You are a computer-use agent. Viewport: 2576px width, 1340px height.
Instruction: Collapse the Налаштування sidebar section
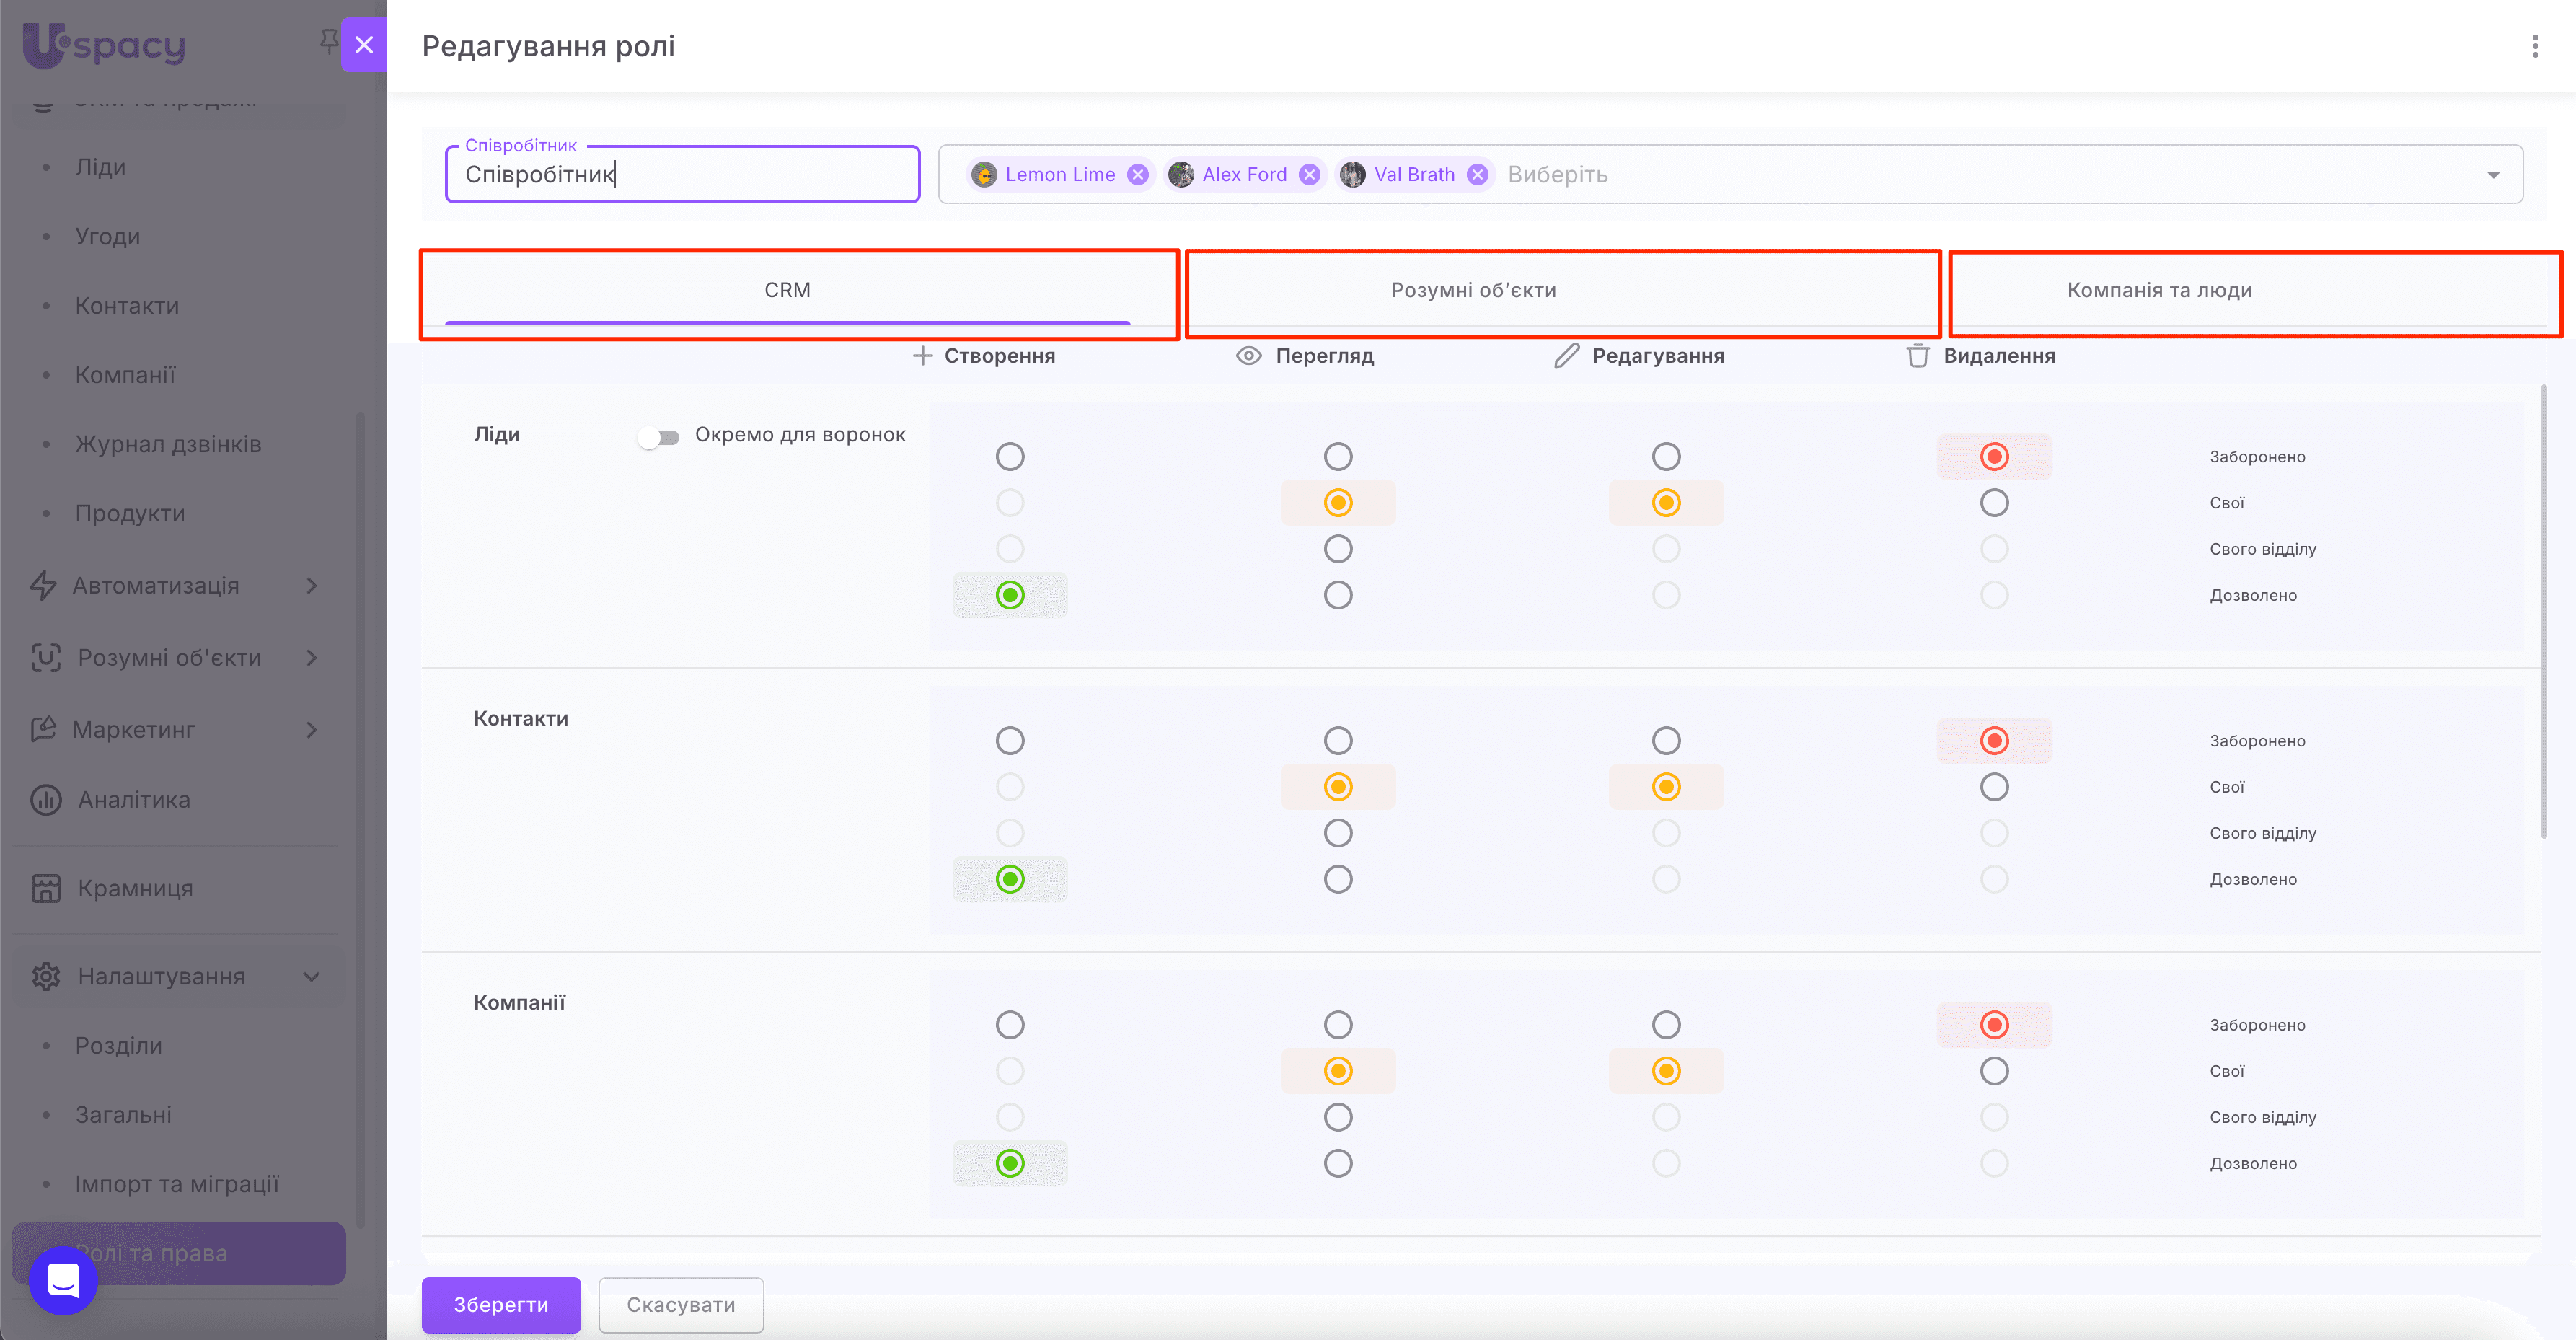click(x=311, y=977)
